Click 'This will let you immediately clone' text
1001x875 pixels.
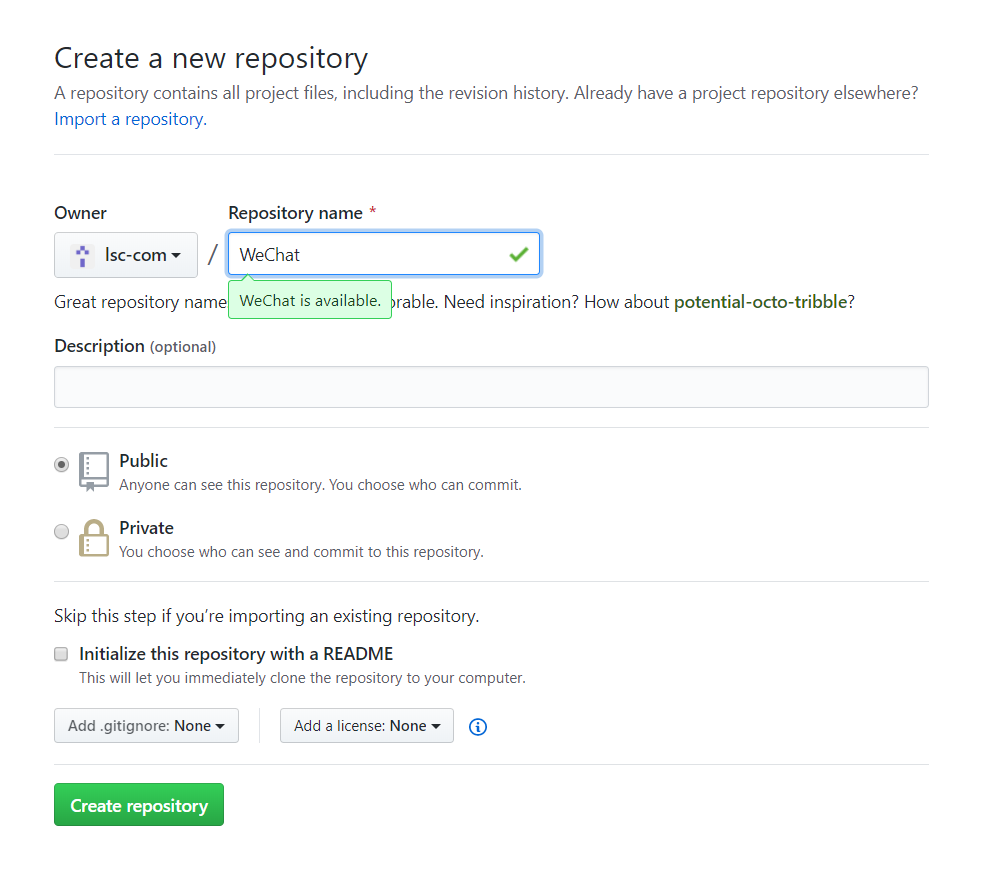pyautogui.click(x=302, y=678)
